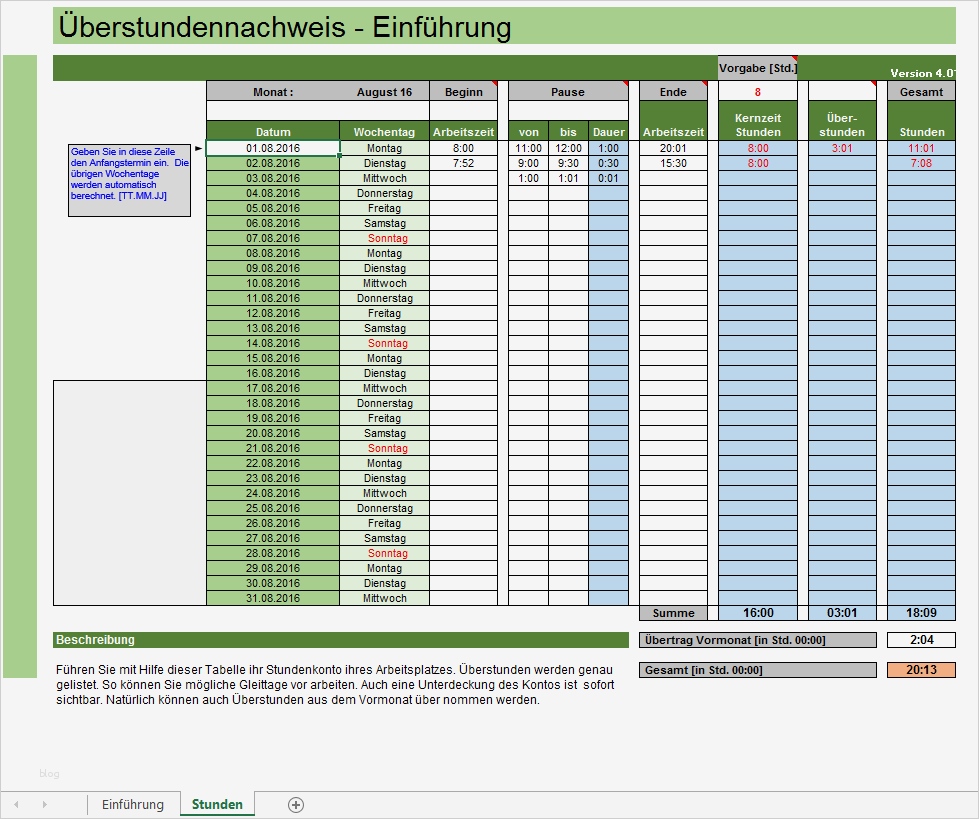
Task: Add a new sheet with the plus icon
Action: pyautogui.click(x=296, y=805)
